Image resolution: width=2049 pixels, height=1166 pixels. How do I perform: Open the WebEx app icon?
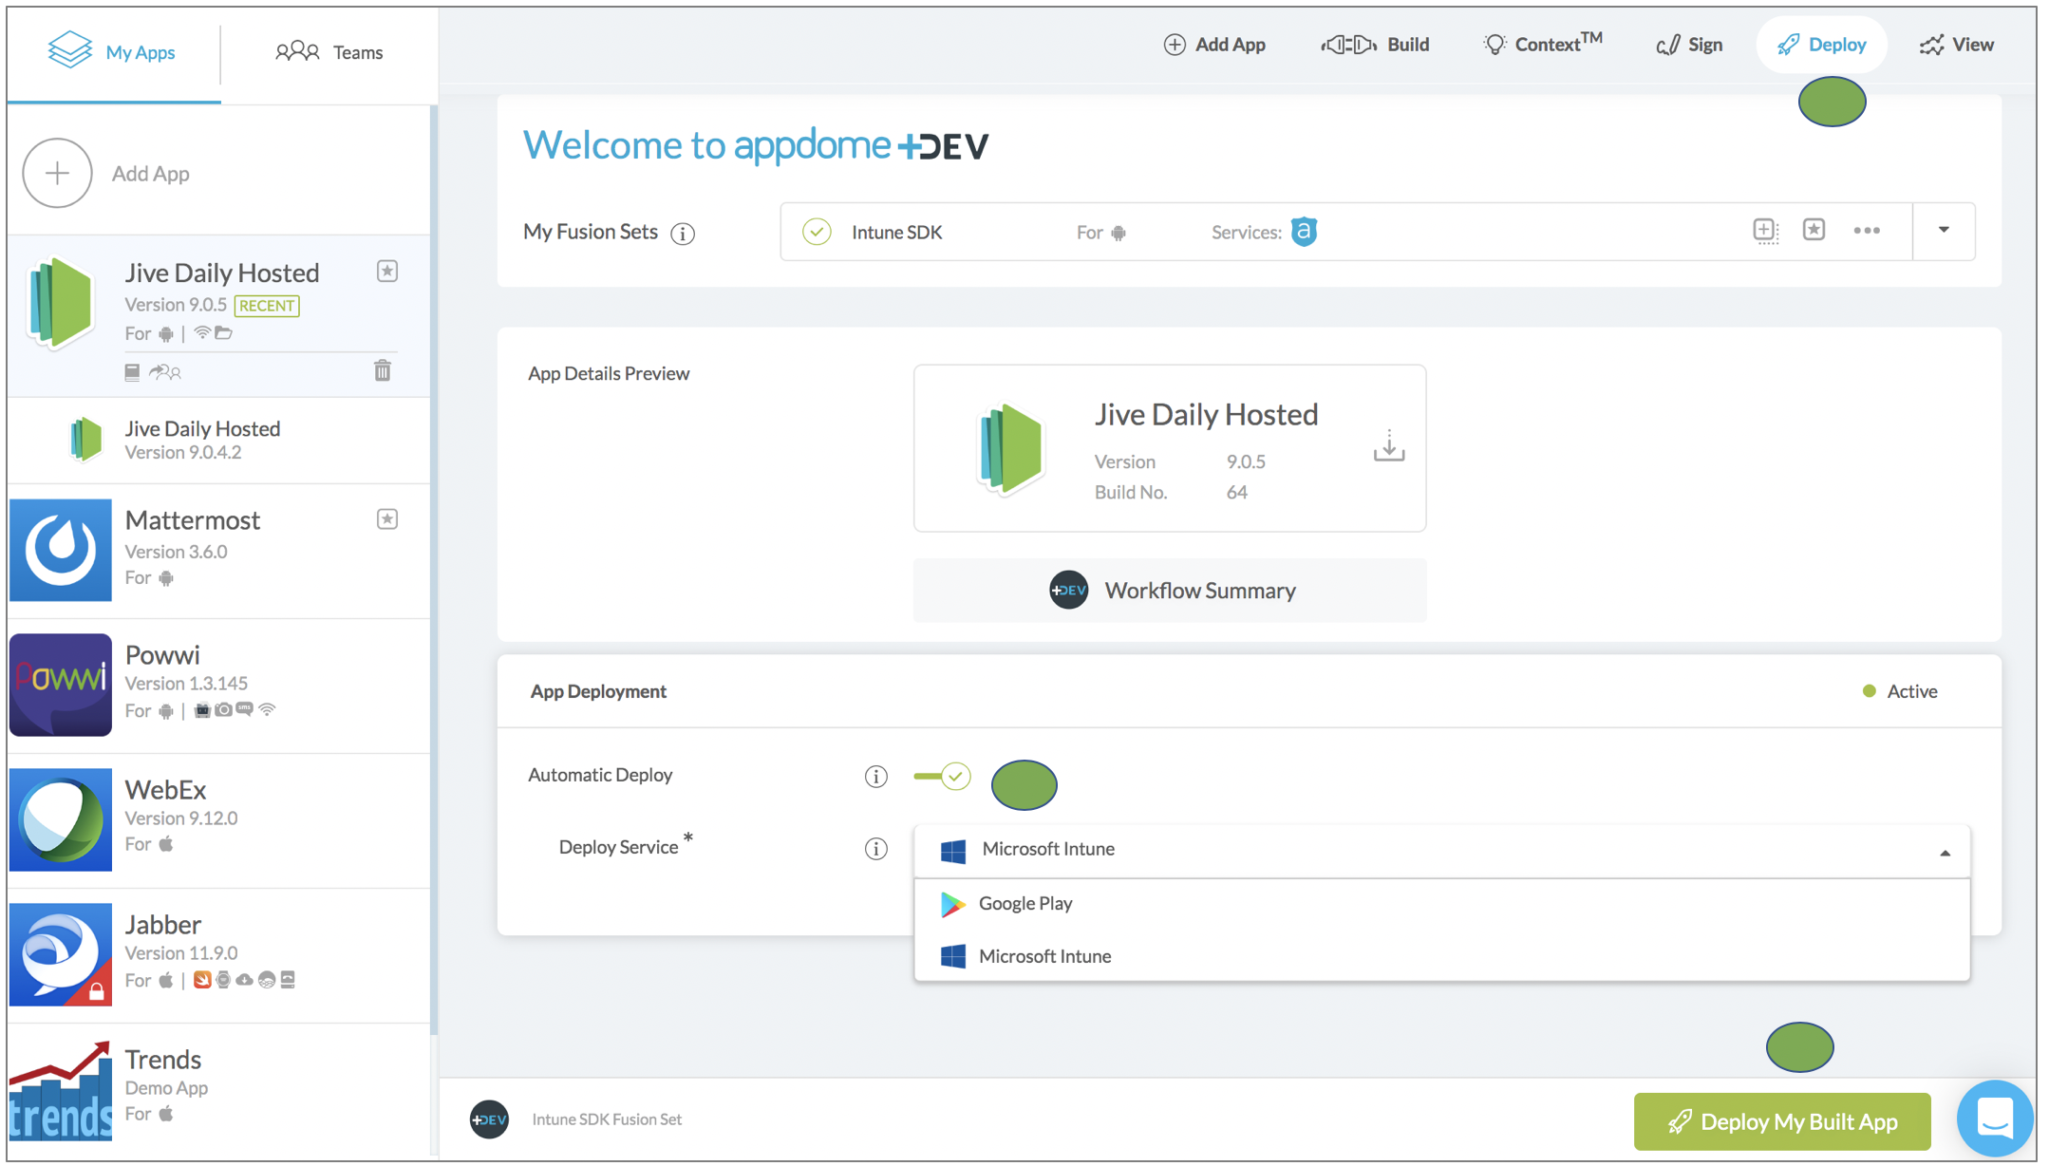[60, 819]
